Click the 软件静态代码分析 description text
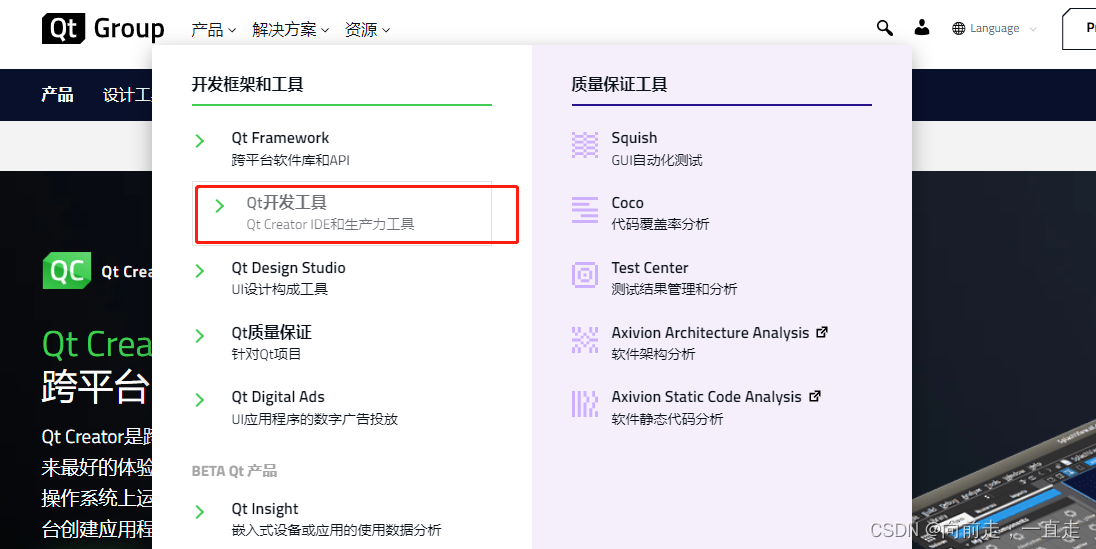Image resolution: width=1096 pixels, height=549 pixels. pyautogui.click(x=667, y=419)
